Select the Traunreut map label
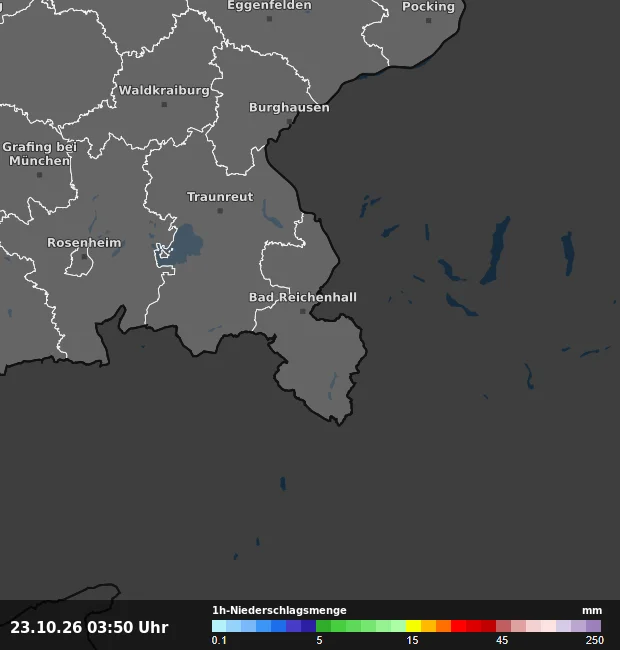 coord(220,196)
